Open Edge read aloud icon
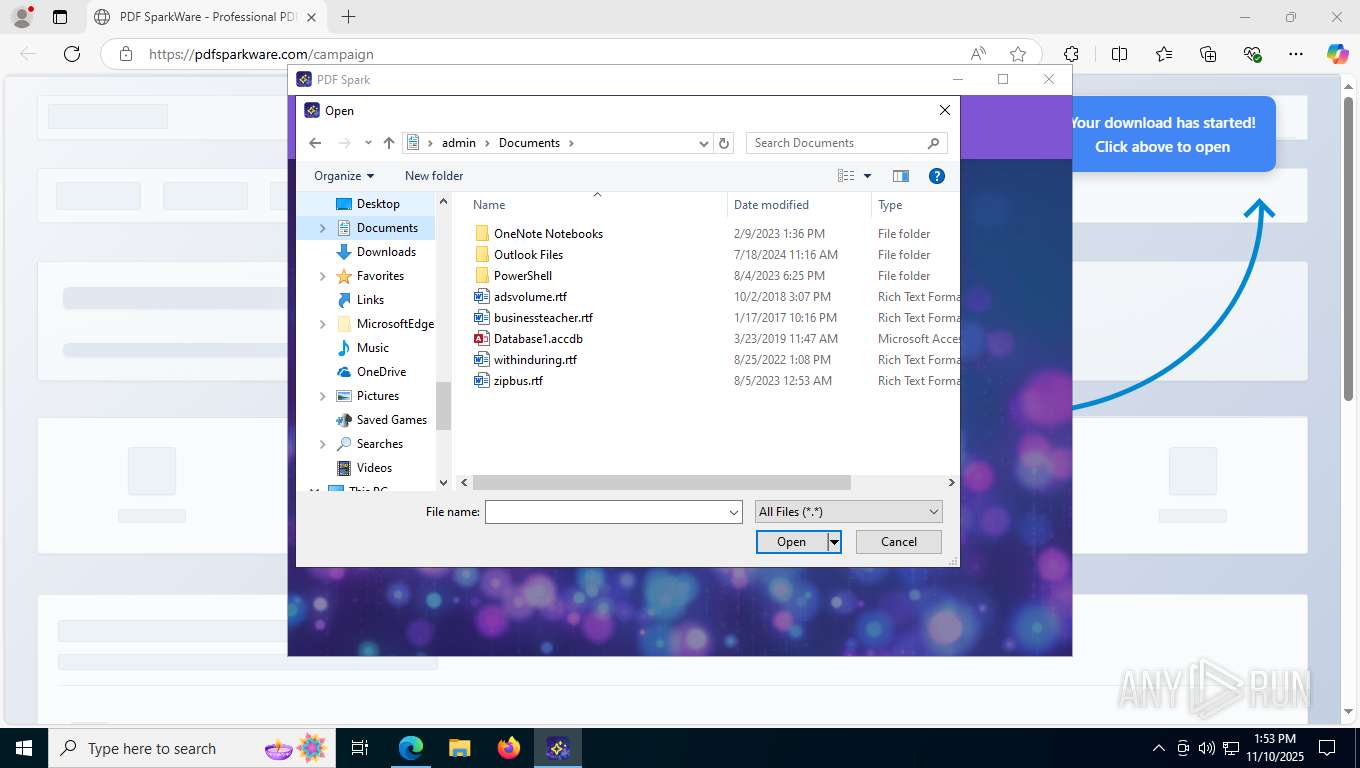The height and width of the screenshot is (768, 1360). pos(978,54)
